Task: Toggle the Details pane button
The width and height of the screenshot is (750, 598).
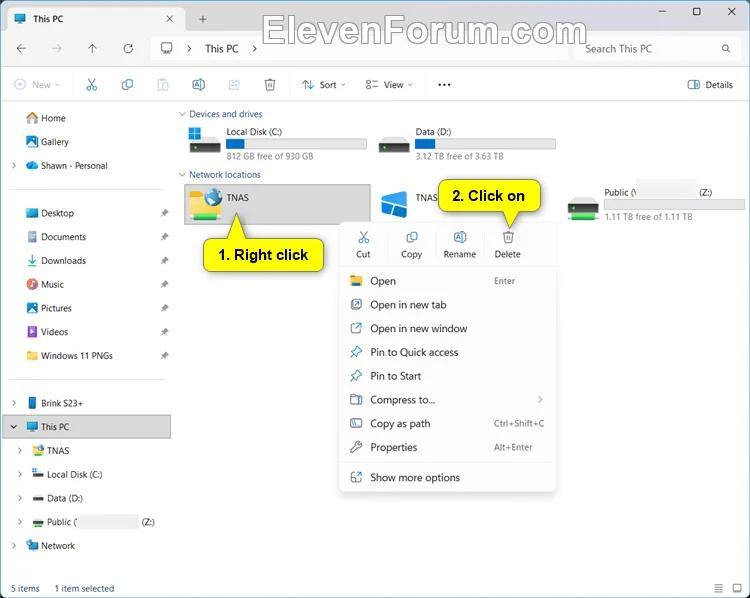Action: point(710,85)
